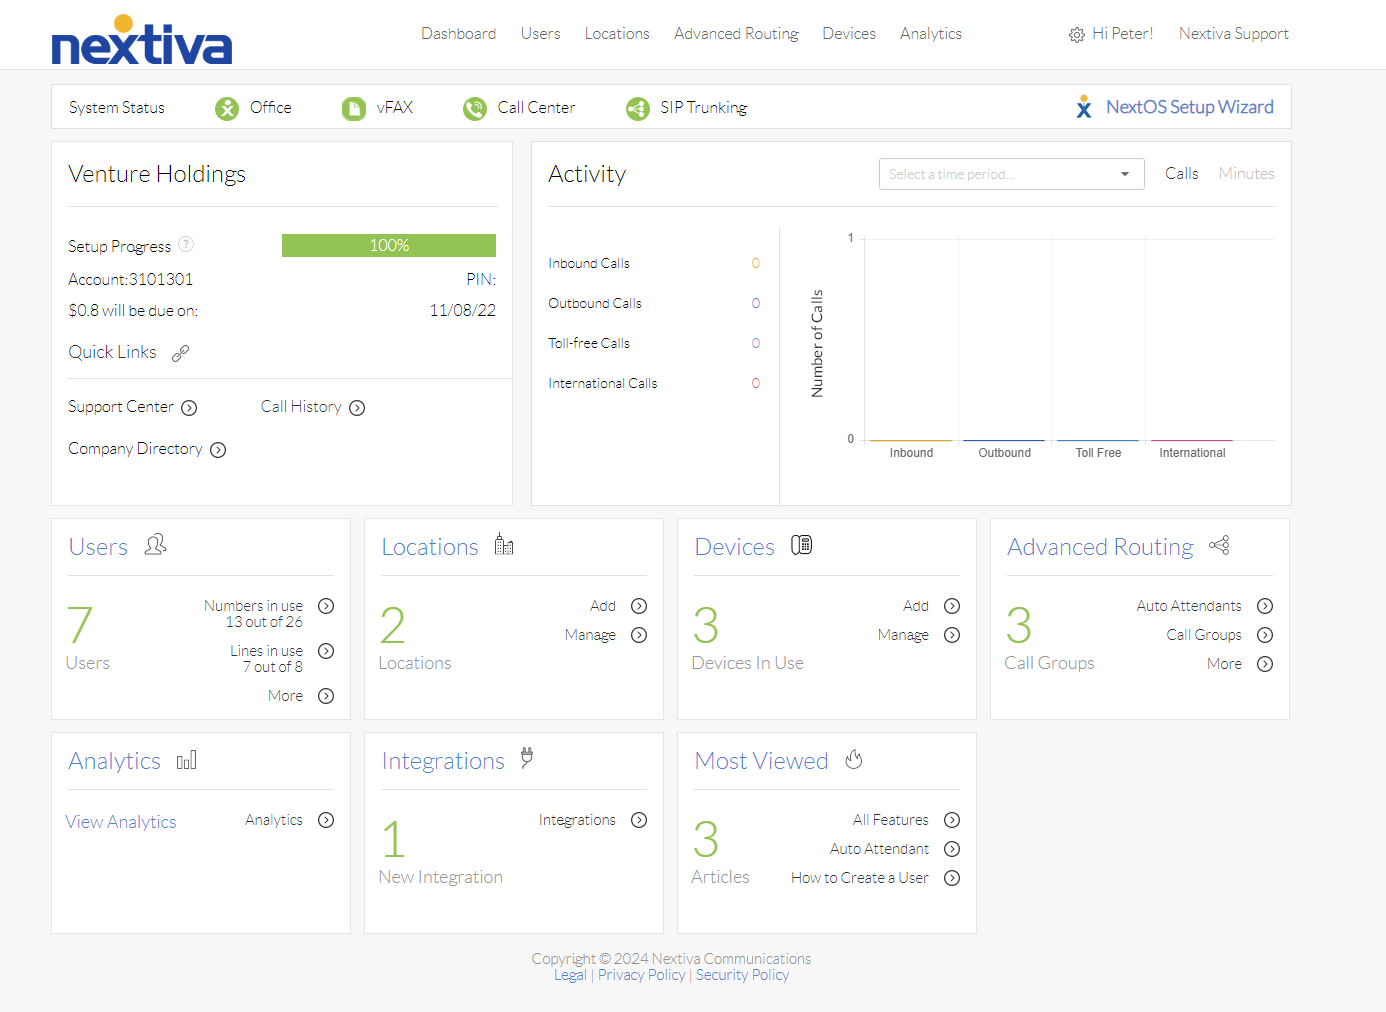This screenshot has width=1386, height=1012.
Task: Open Support Center arrow icon
Action: [189, 408]
